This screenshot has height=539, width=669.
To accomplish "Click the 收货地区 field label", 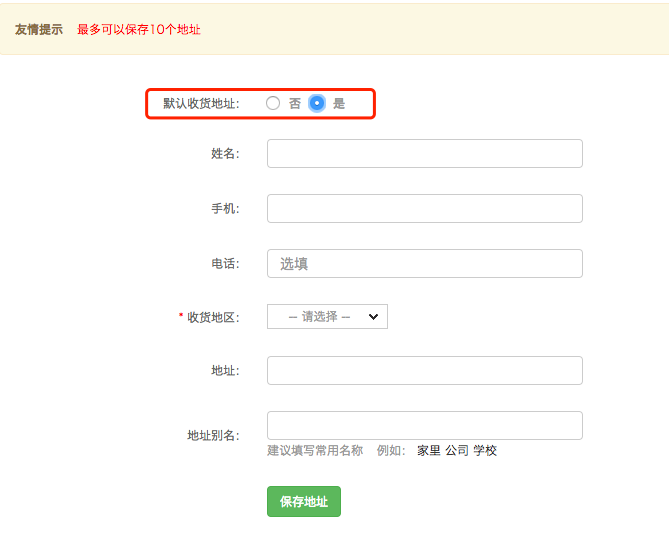I will pyautogui.click(x=213, y=318).
